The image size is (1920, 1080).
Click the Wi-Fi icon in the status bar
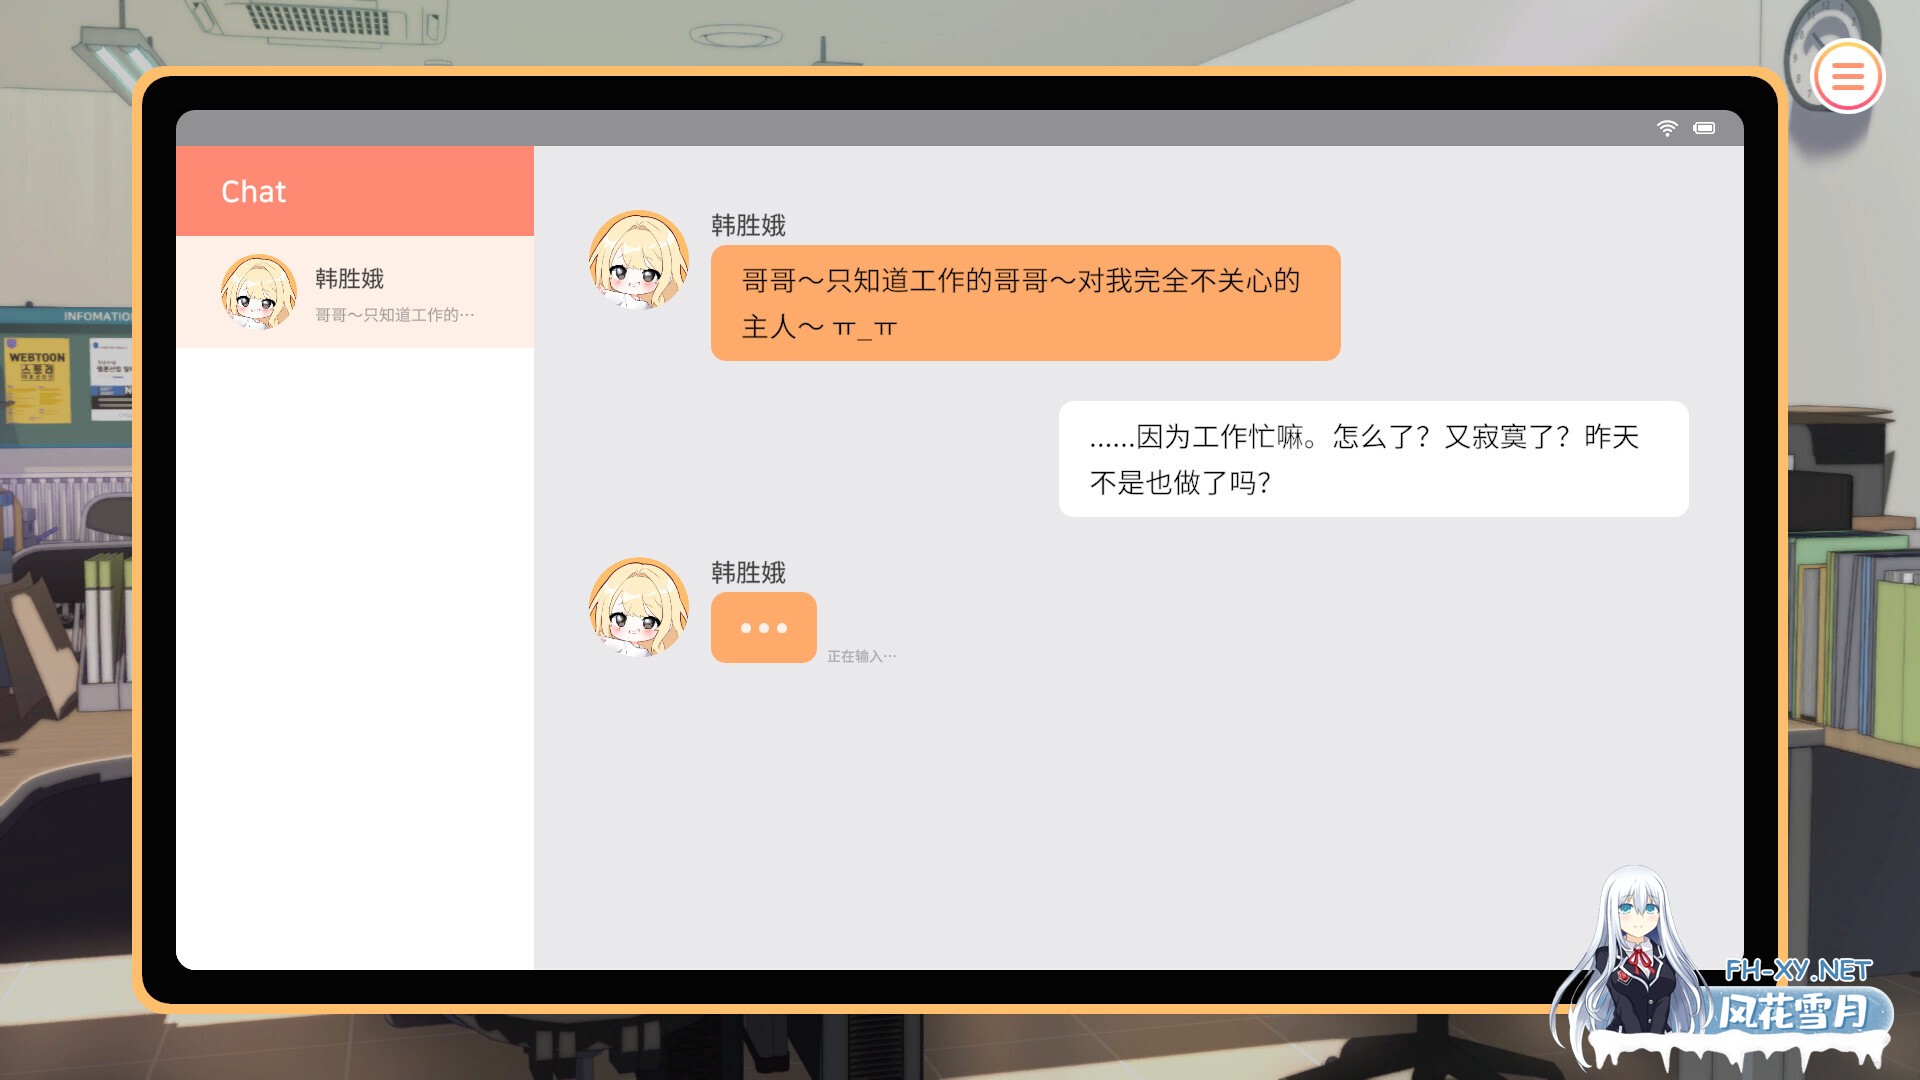pyautogui.click(x=1666, y=128)
